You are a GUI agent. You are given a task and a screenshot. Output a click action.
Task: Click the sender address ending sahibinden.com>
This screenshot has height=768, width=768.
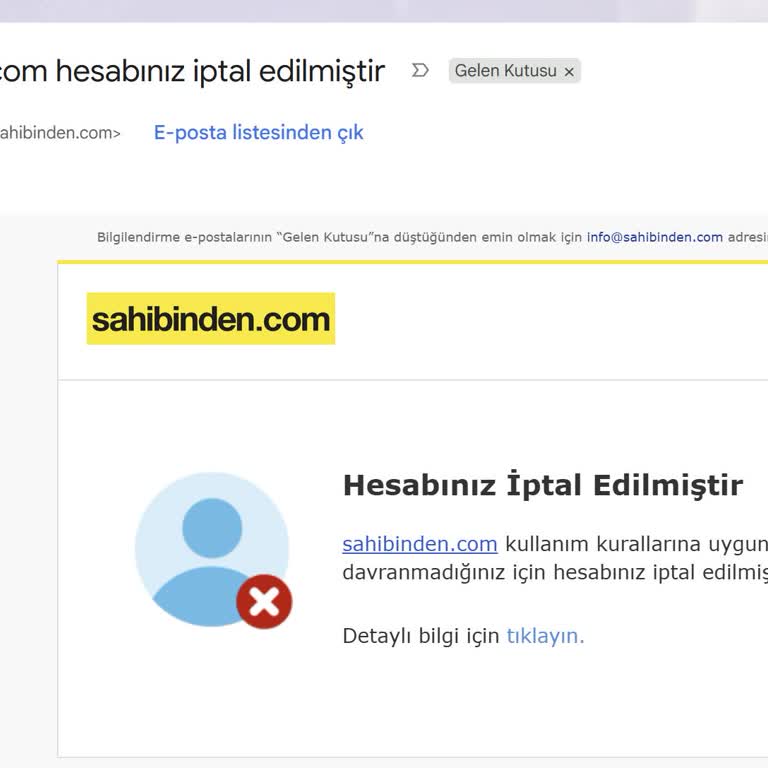(60, 133)
